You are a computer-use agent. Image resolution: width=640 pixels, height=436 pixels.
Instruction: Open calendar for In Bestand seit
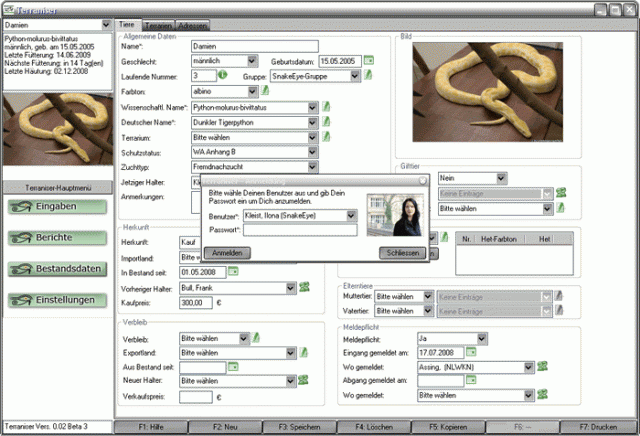point(233,271)
